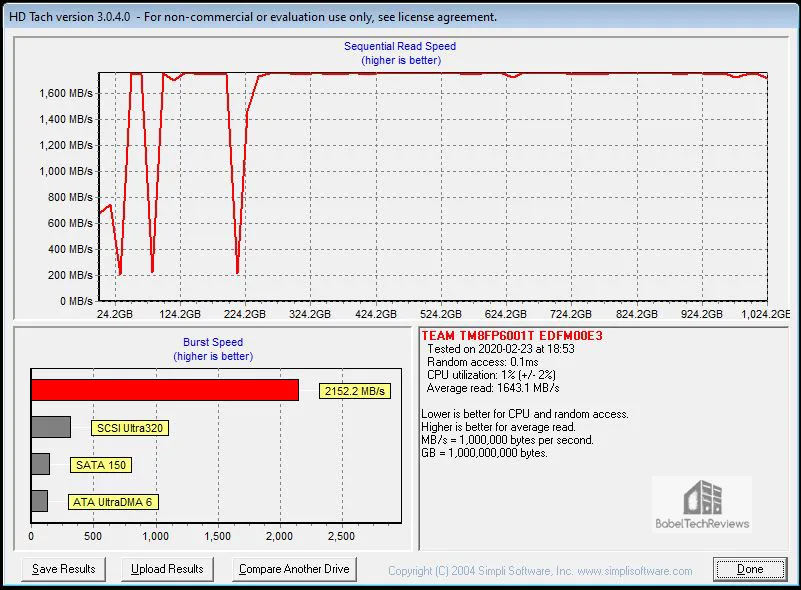The image size is (801, 590).
Task: Click the 500 tick label under burst chart
Action: (x=93, y=536)
